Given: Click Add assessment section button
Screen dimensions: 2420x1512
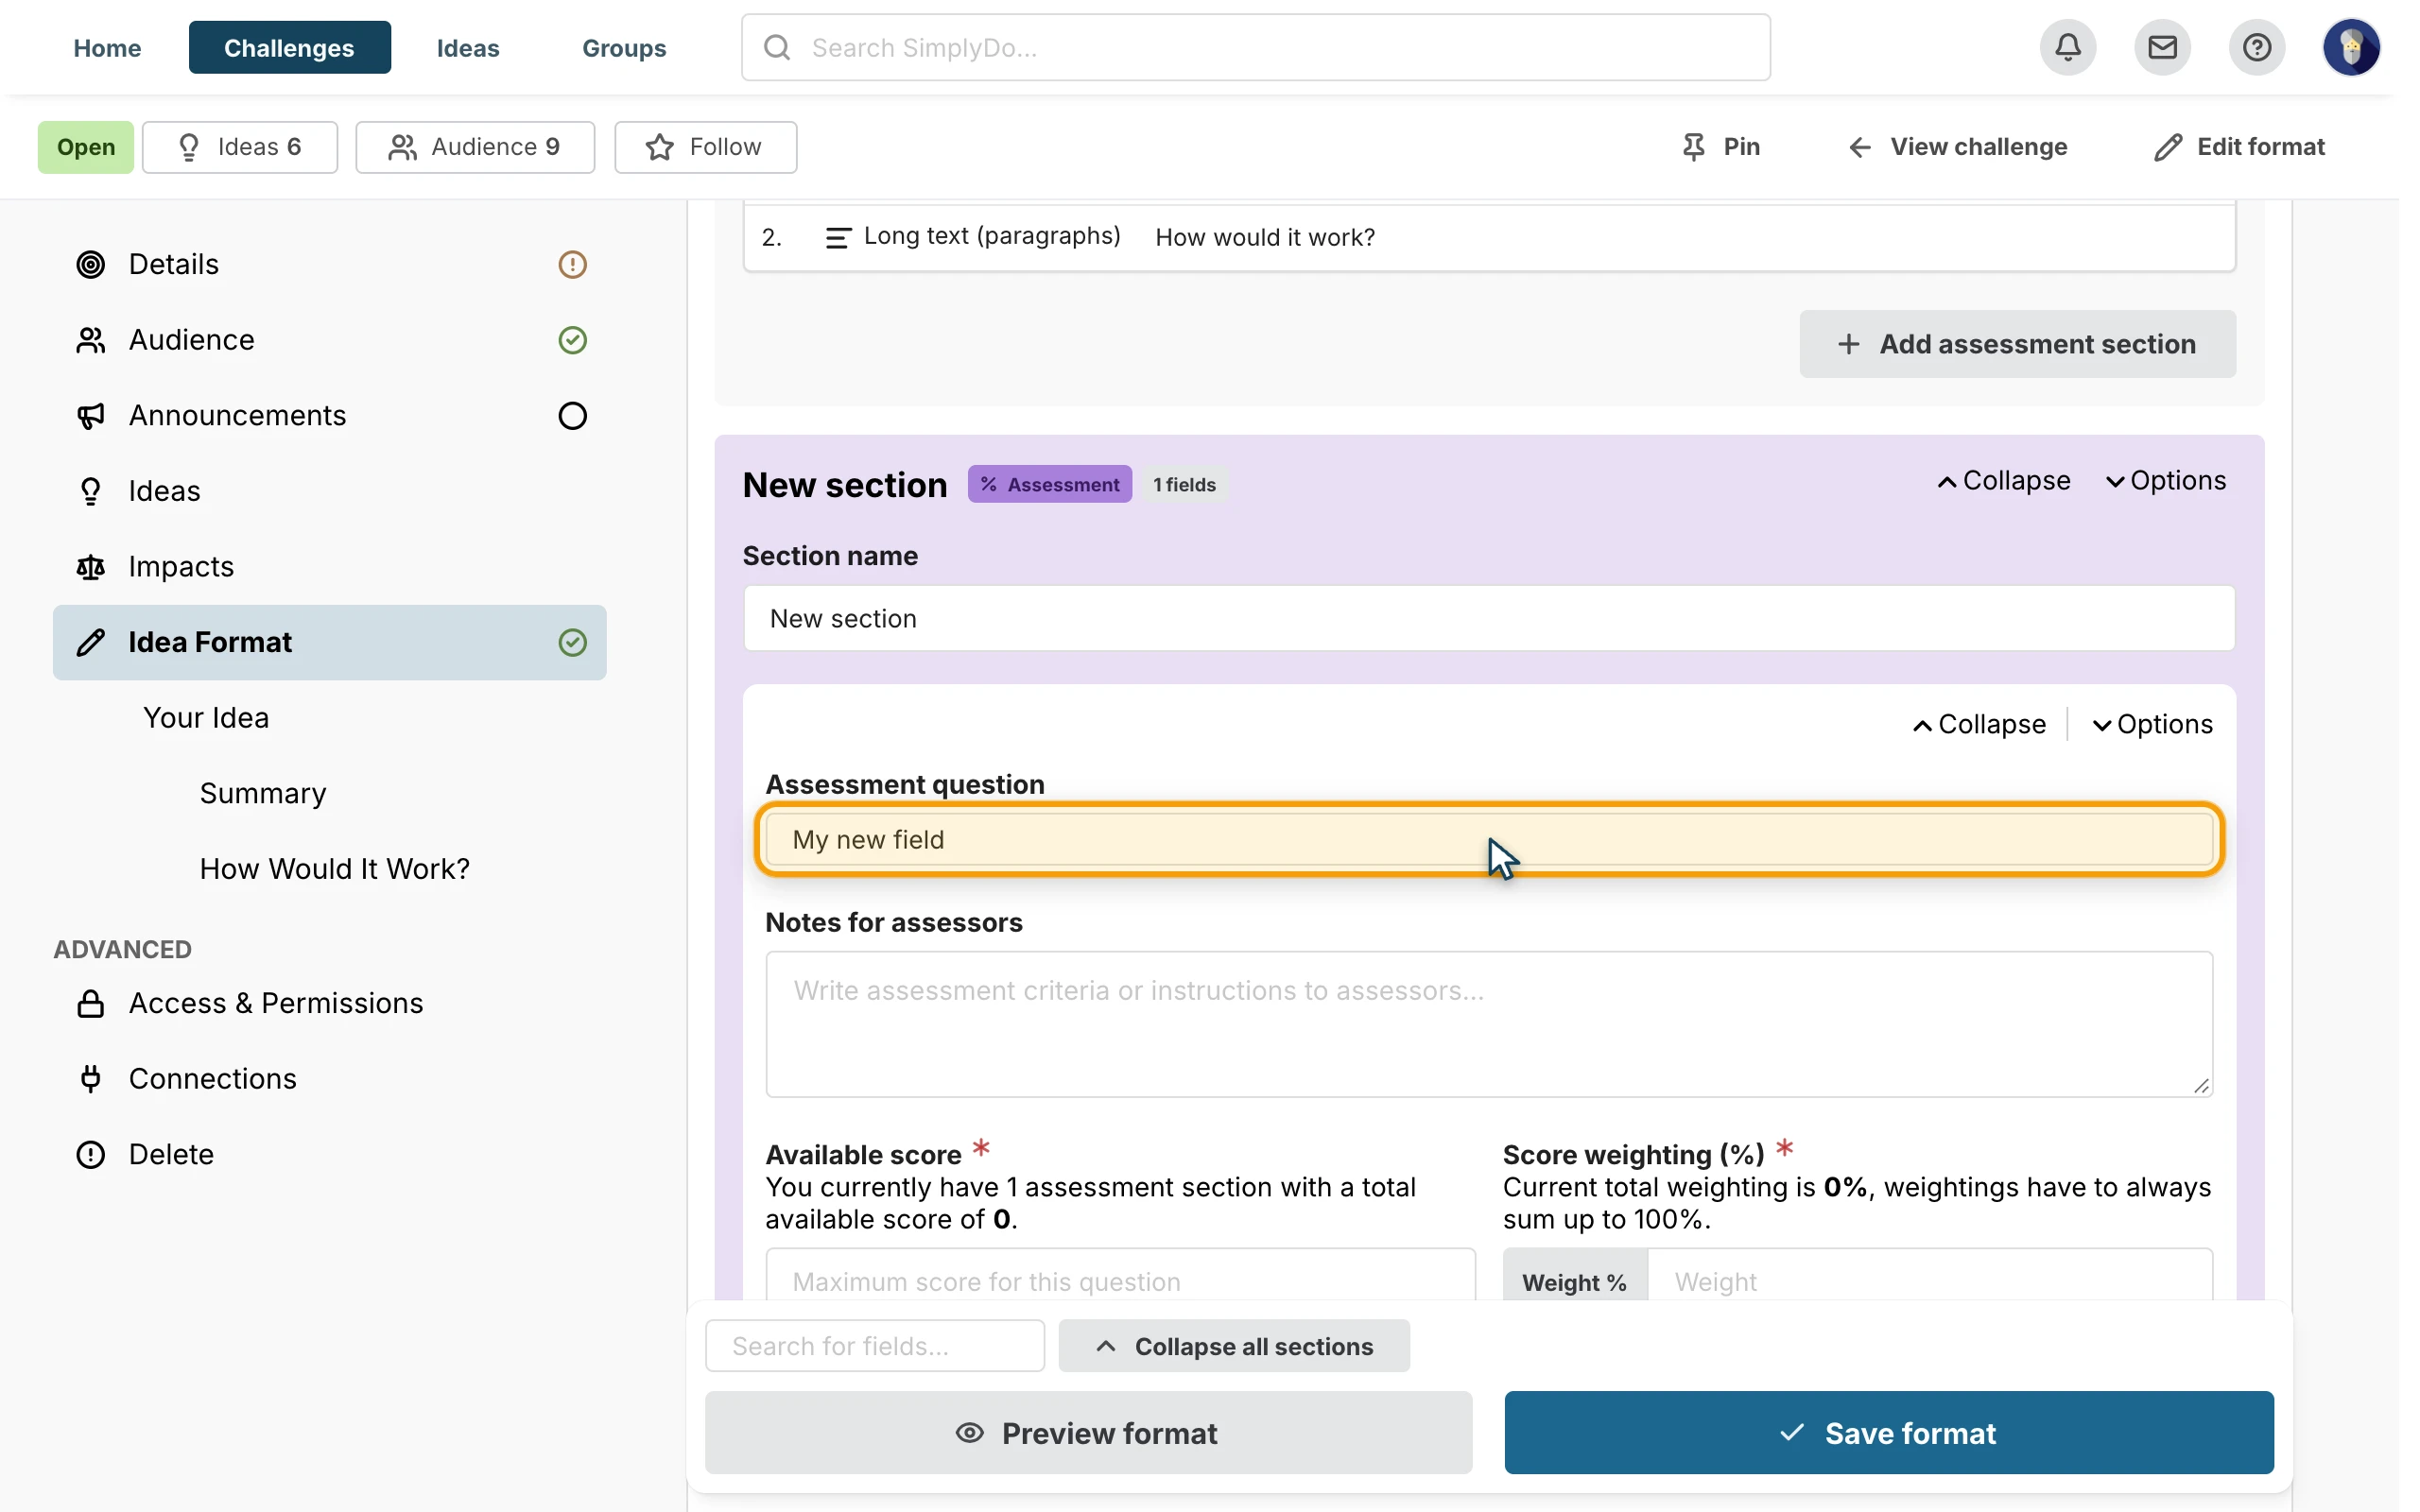Looking at the screenshot, I should click(2018, 344).
